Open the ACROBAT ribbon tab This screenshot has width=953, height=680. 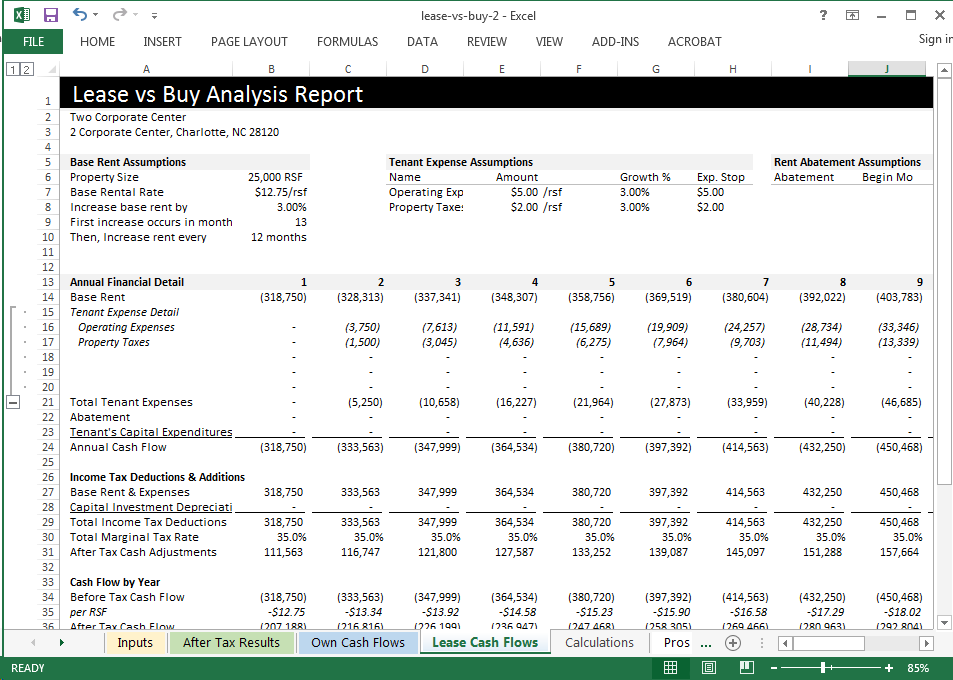pyautogui.click(x=694, y=41)
